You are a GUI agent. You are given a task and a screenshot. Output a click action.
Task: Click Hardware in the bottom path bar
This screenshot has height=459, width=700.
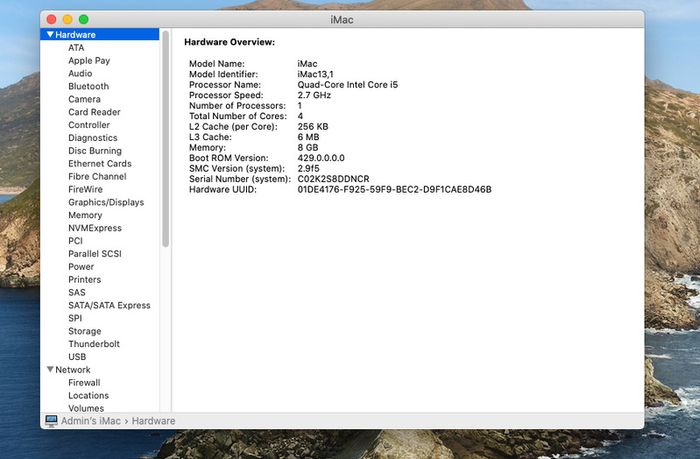coord(153,421)
